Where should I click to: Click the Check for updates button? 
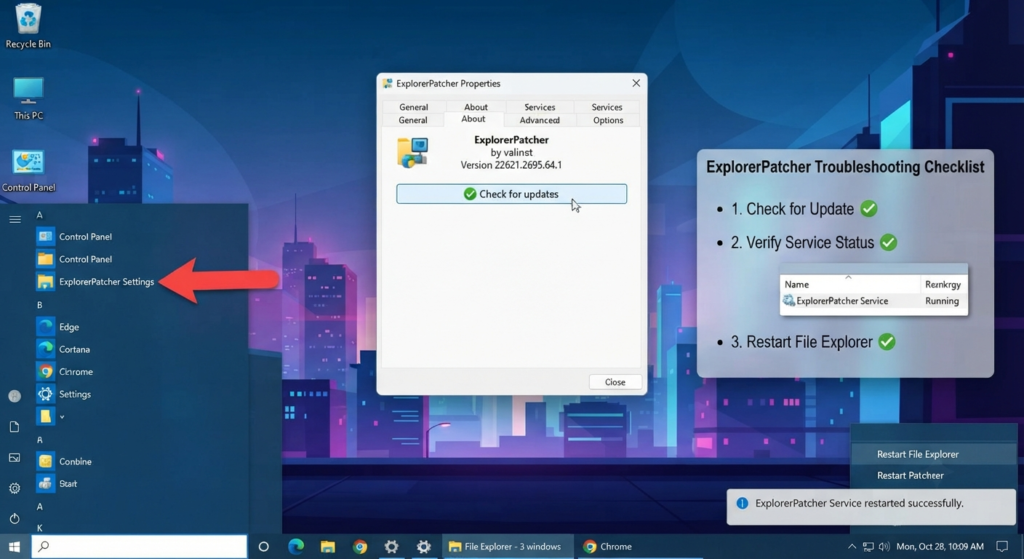[x=511, y=194]
